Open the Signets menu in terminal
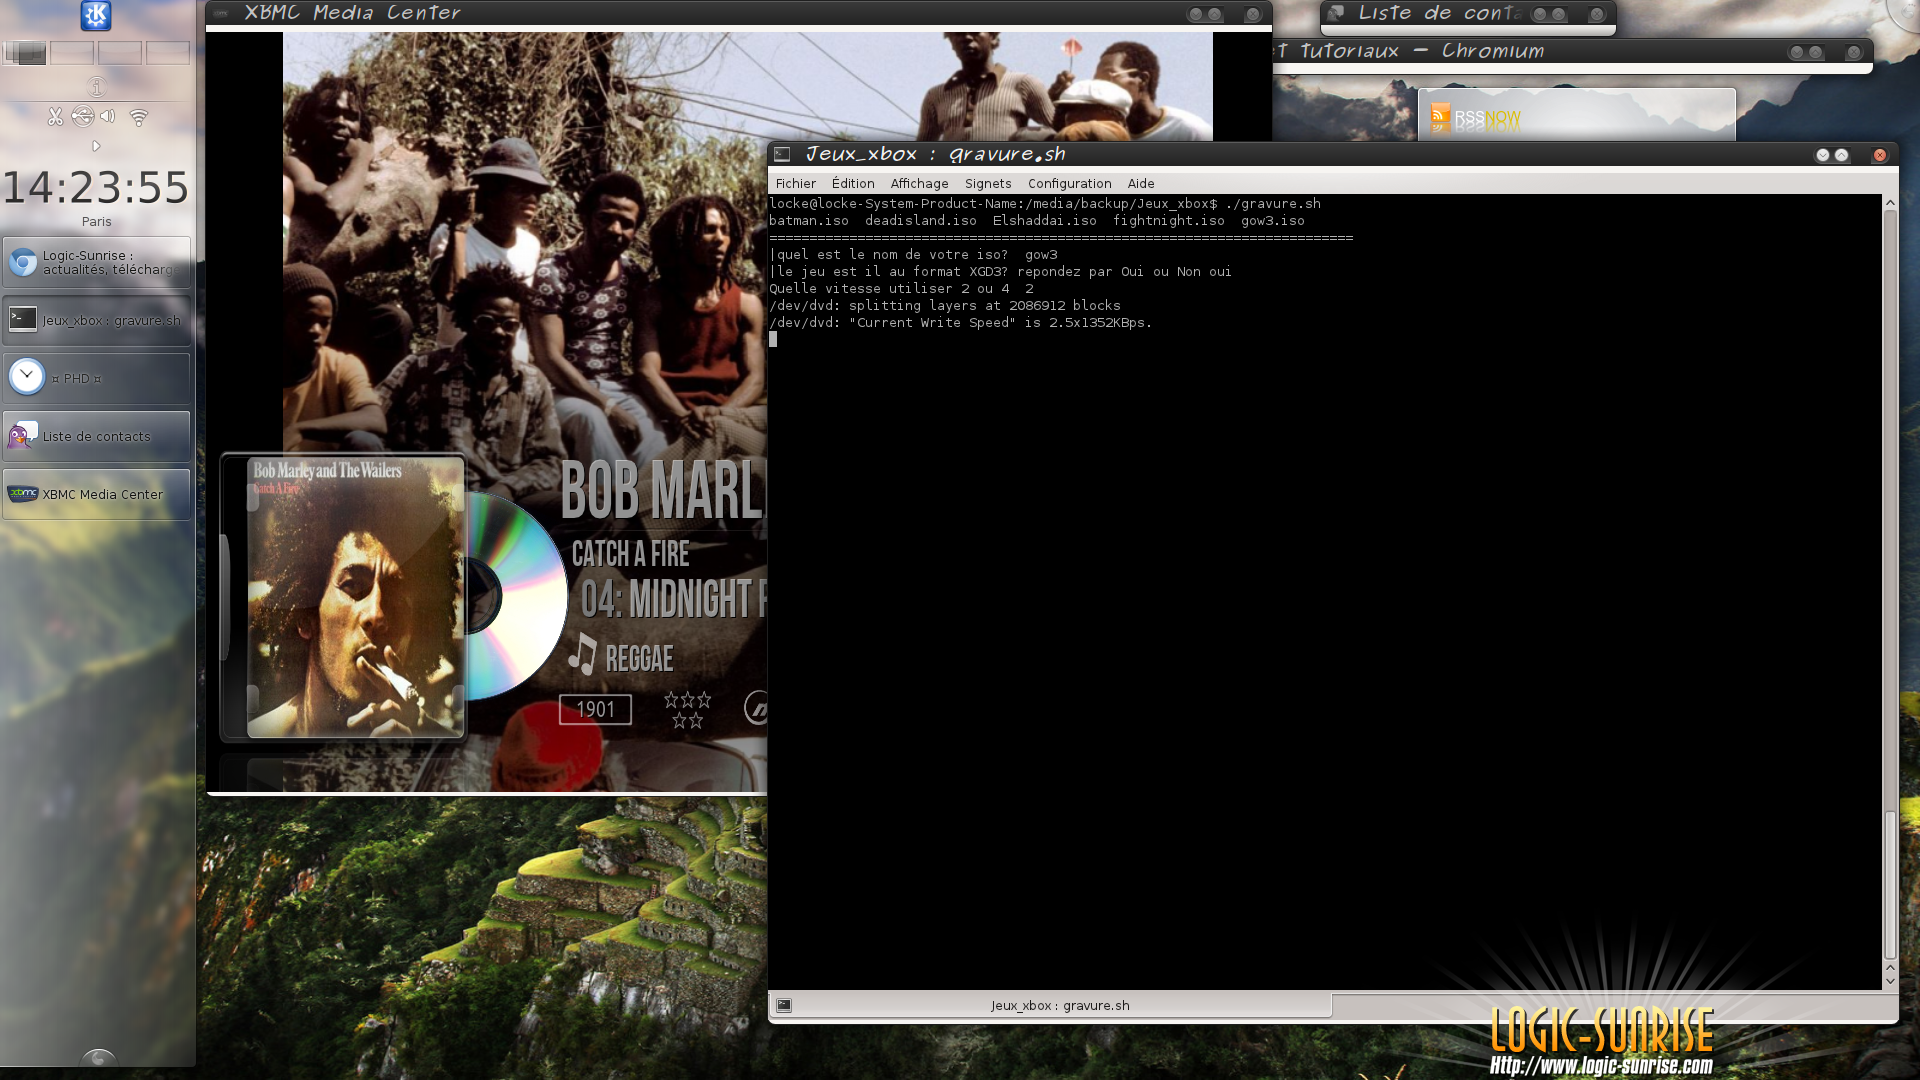Image resolution: width=1920 pixels, height=1080 pixels. point(988,183)
